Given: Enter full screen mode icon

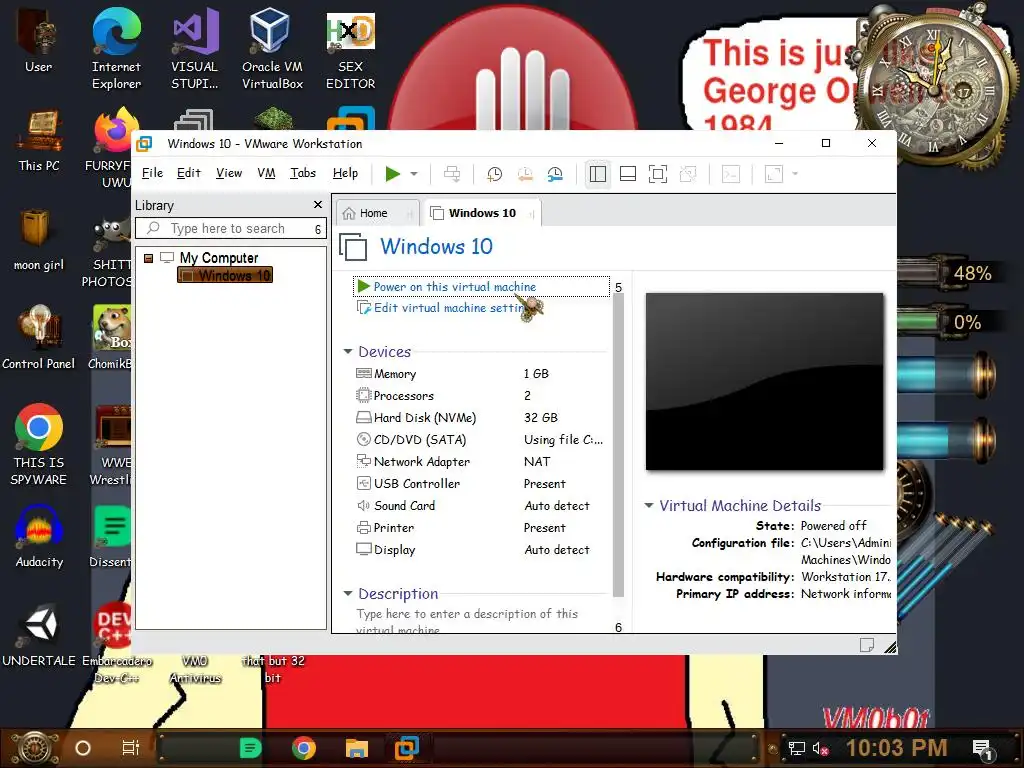Looking at the screenshot, I should [658, 174].
